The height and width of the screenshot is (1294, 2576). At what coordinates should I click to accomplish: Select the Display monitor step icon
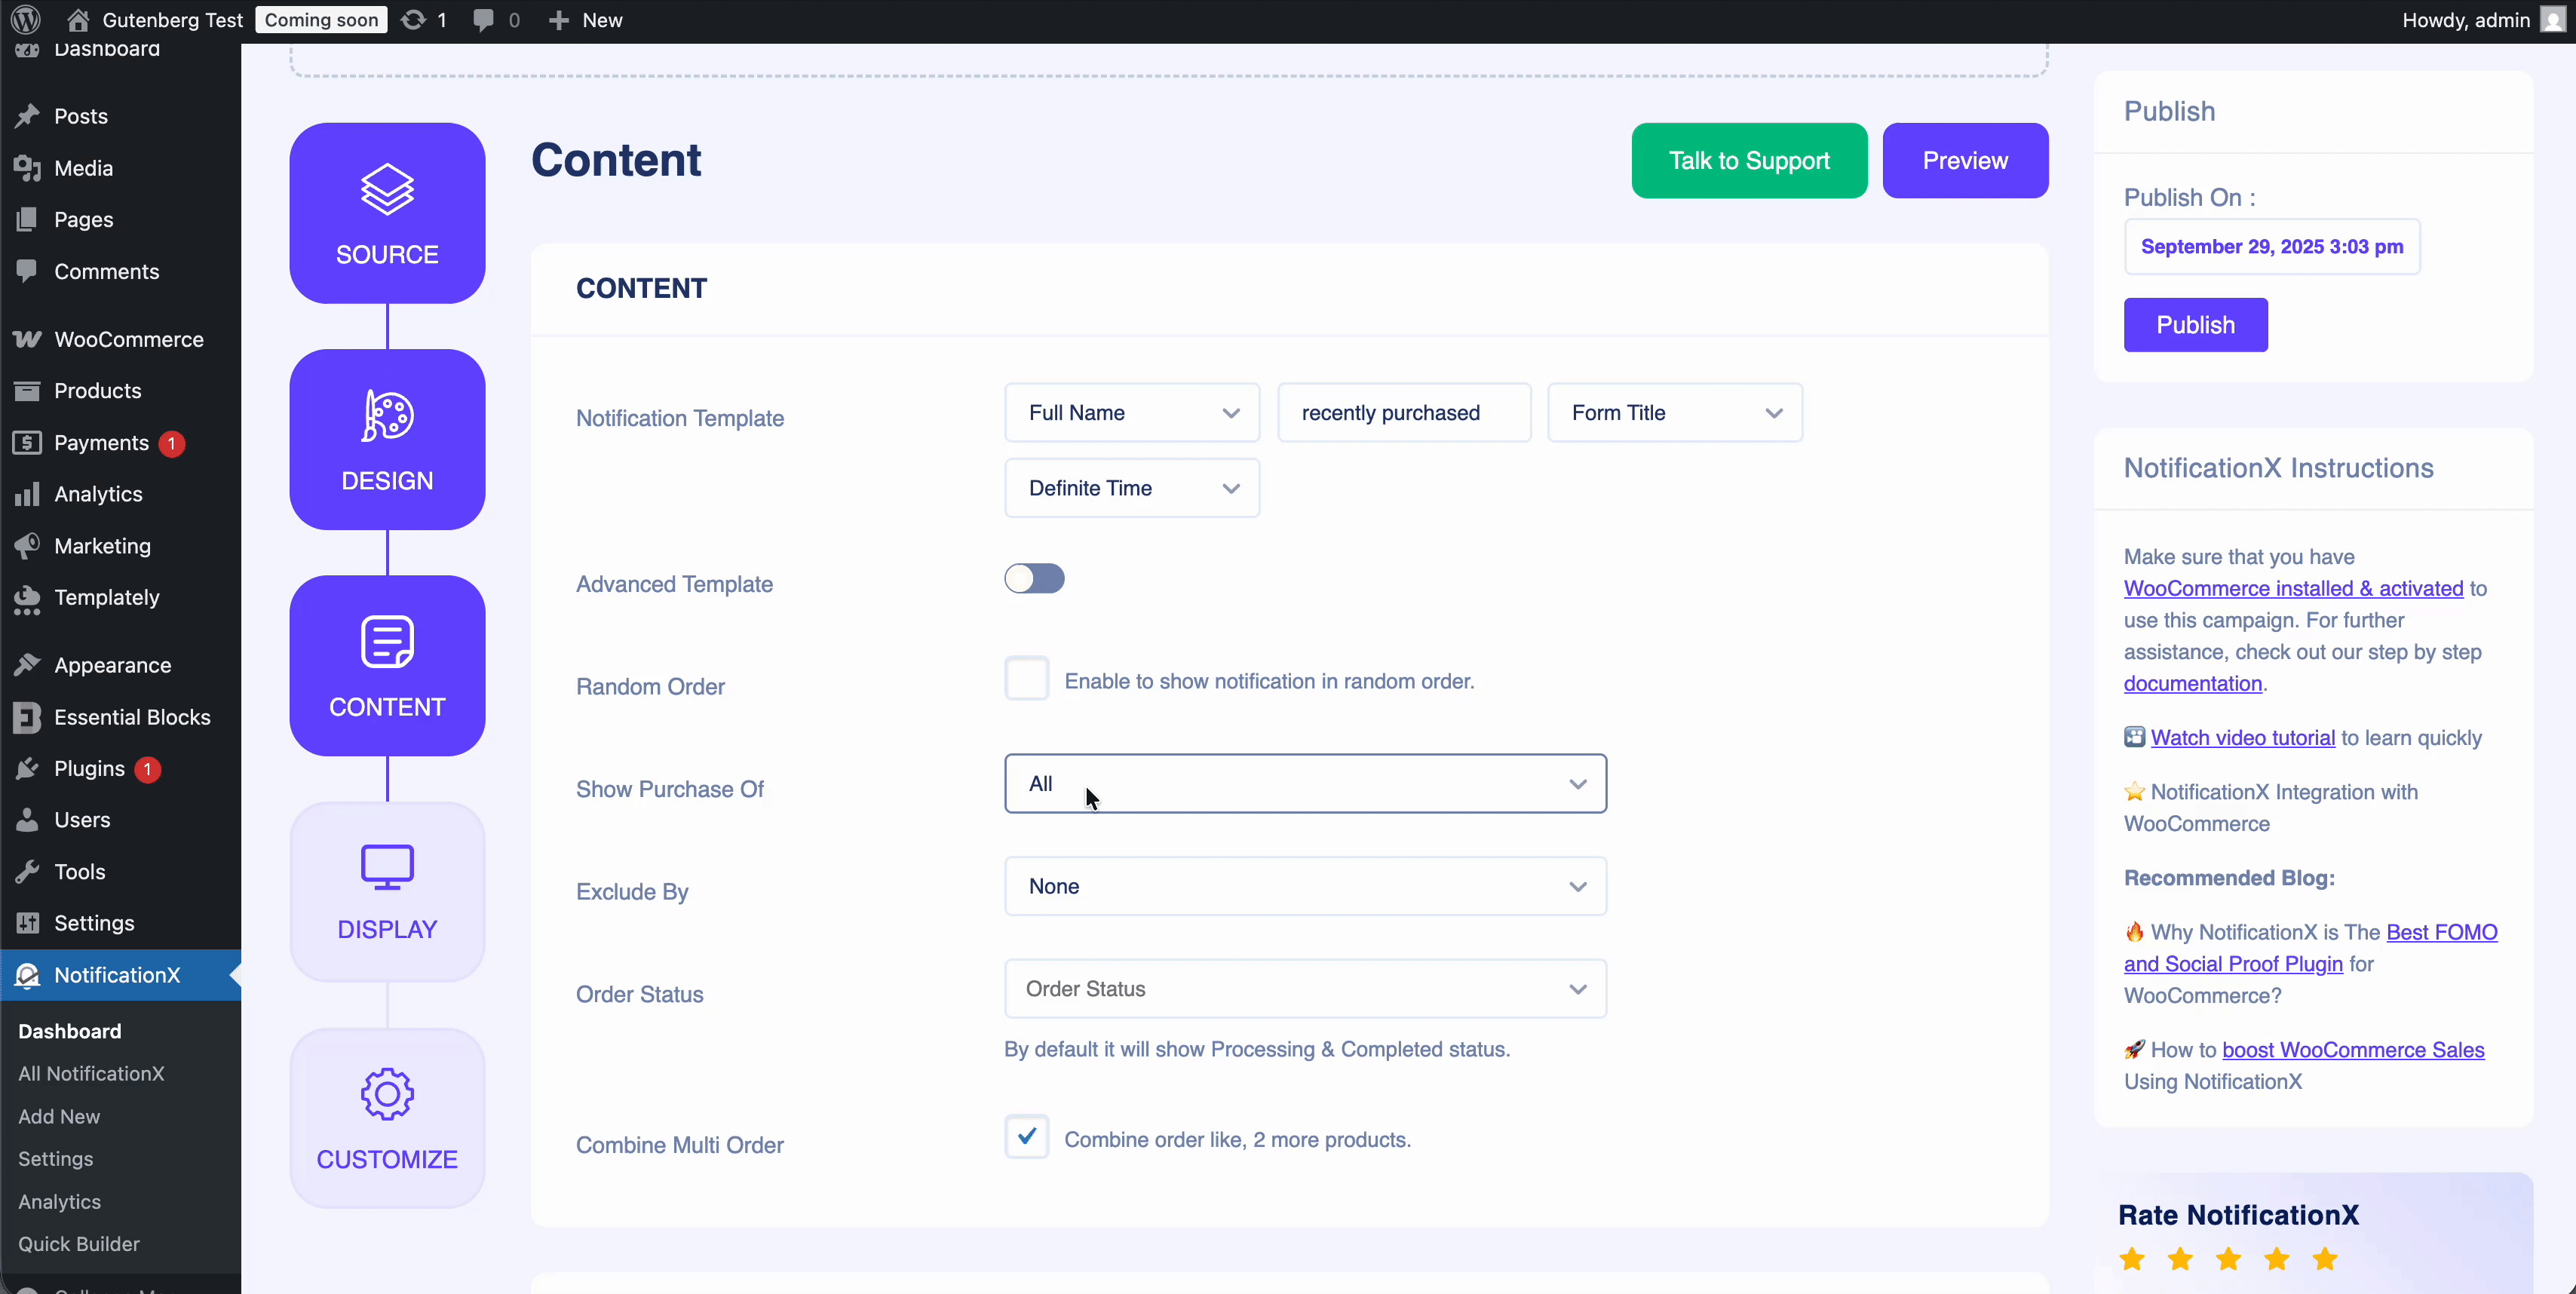387,867
